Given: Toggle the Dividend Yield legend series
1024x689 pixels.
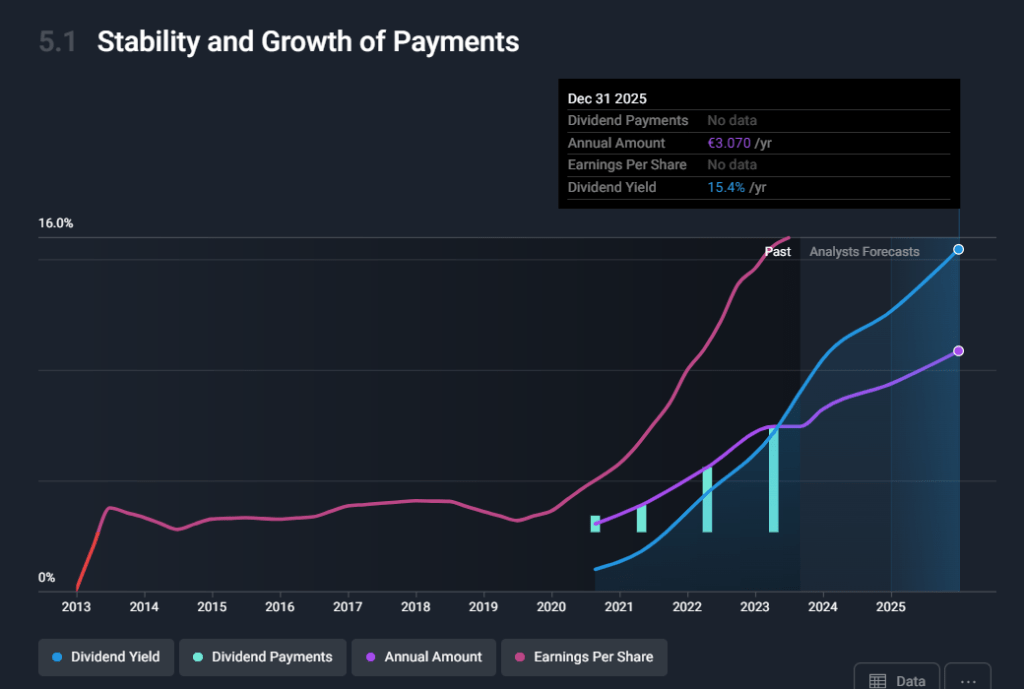Looking at the screenshot, I should point(106,657).
